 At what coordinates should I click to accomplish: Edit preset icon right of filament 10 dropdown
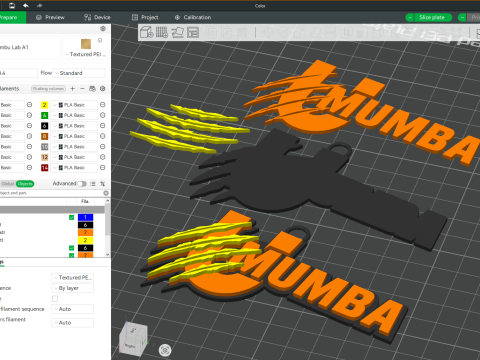point(103,147)
